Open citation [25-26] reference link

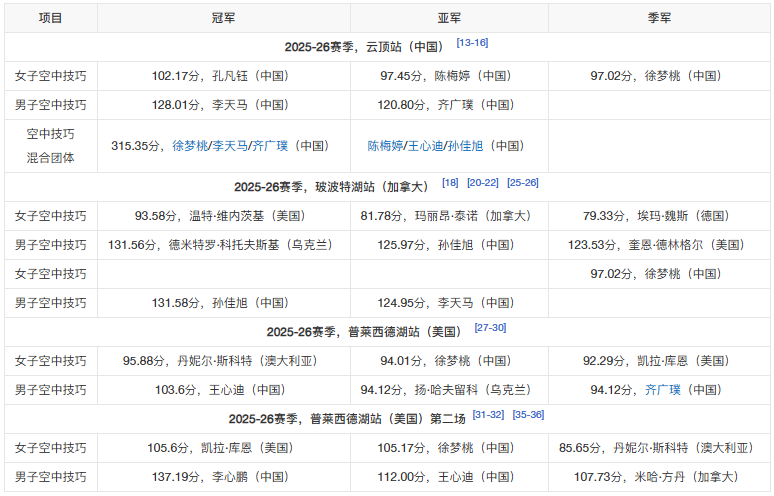pyautogui.click(x=523, y=183)
